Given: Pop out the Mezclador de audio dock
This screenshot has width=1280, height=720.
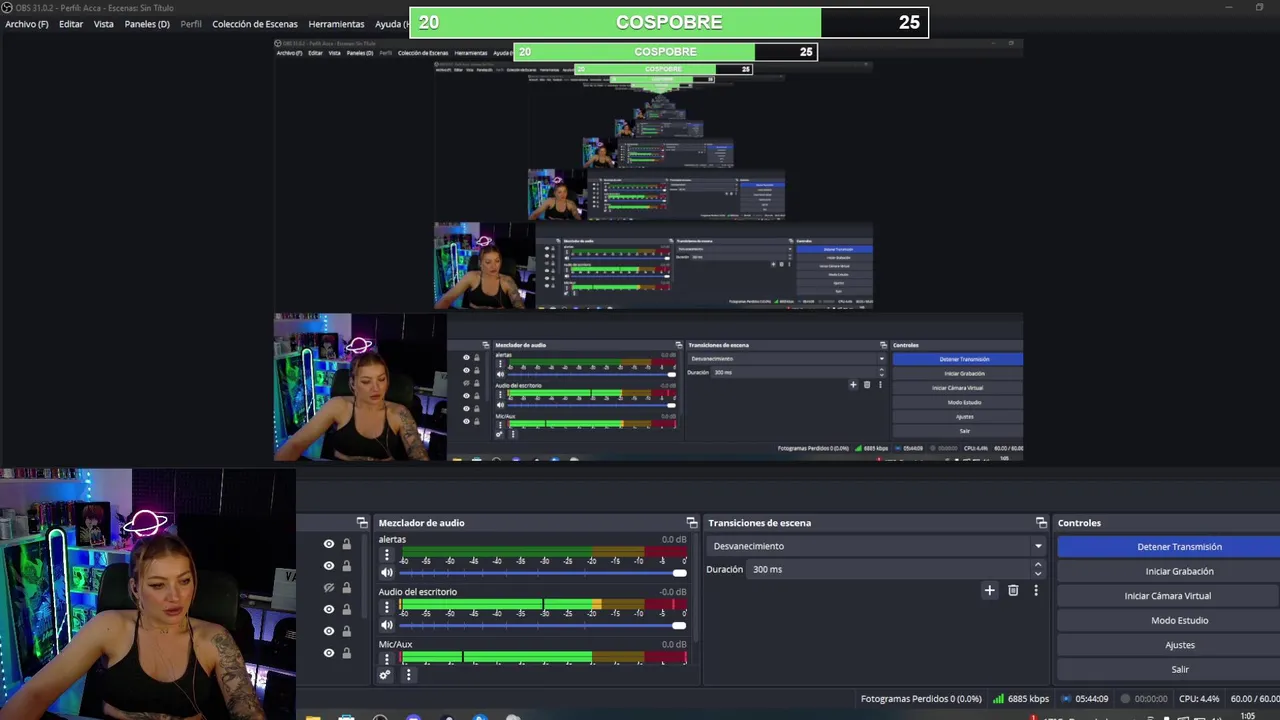Looking at the screenshot, I should 691,523.
